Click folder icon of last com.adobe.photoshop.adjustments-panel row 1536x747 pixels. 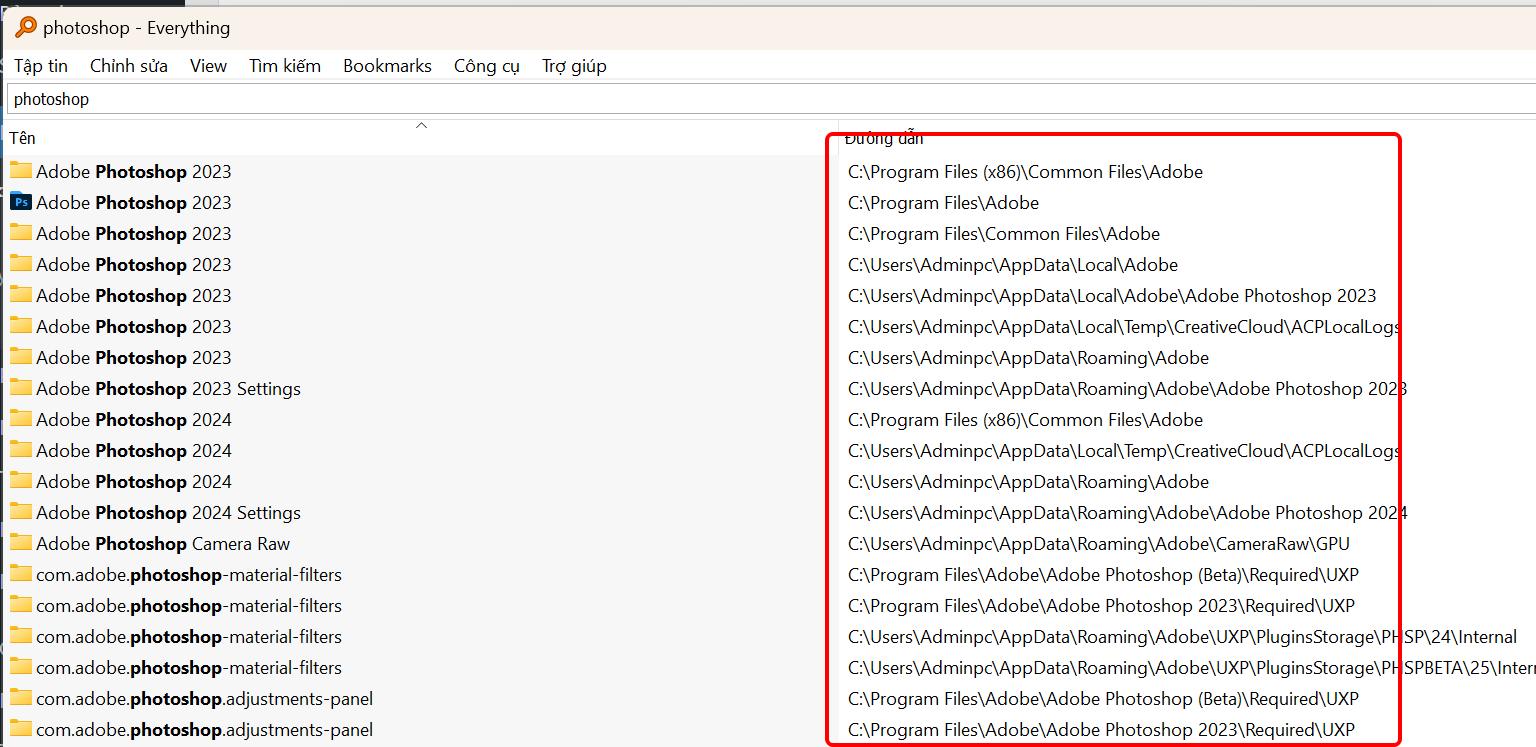[21, 729]
